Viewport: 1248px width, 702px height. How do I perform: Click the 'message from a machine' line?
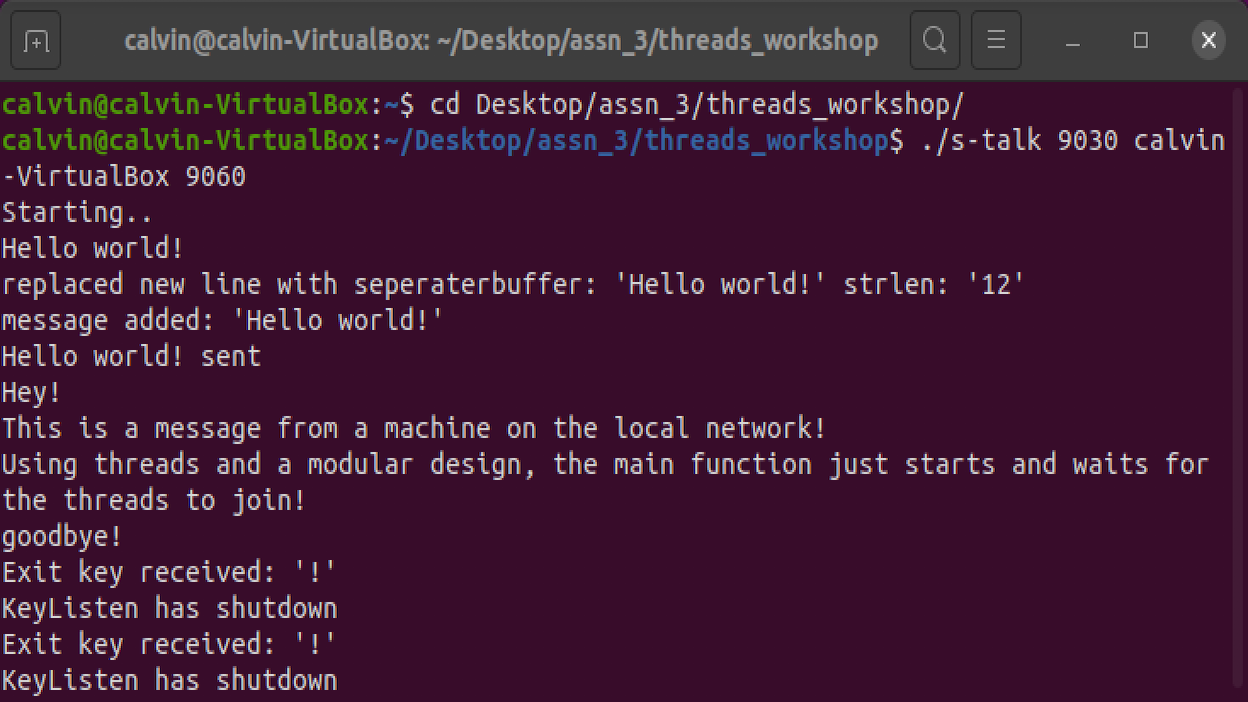[x=414, y=428]
